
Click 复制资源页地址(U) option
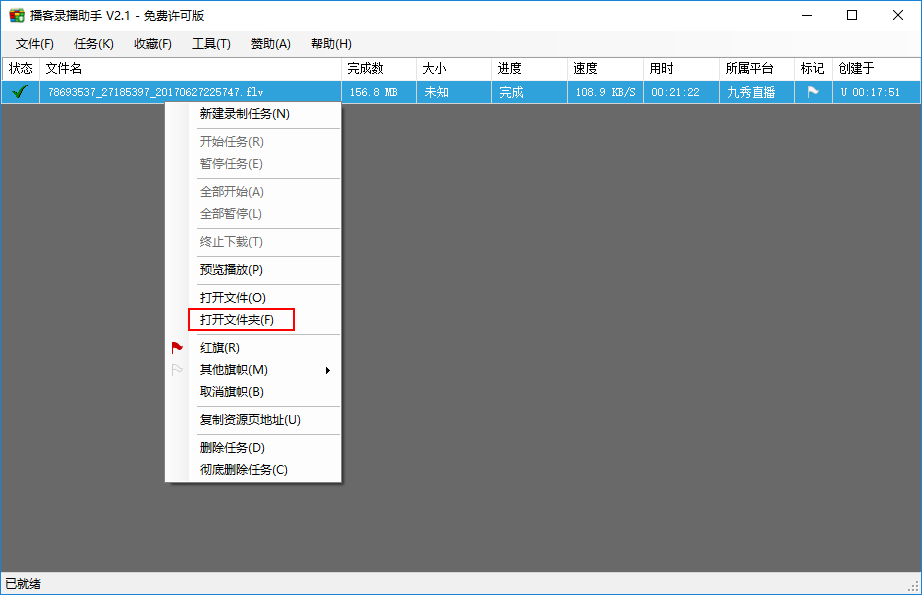(x=250, y=420)
